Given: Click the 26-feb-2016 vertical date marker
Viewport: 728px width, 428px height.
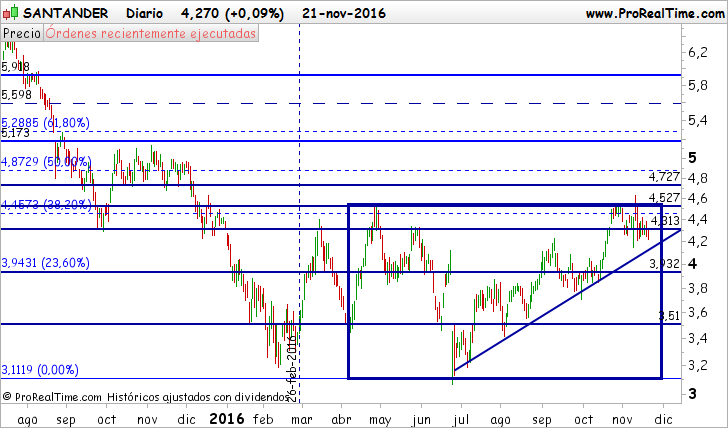Looking at the screenshot, I should point(291,368).
